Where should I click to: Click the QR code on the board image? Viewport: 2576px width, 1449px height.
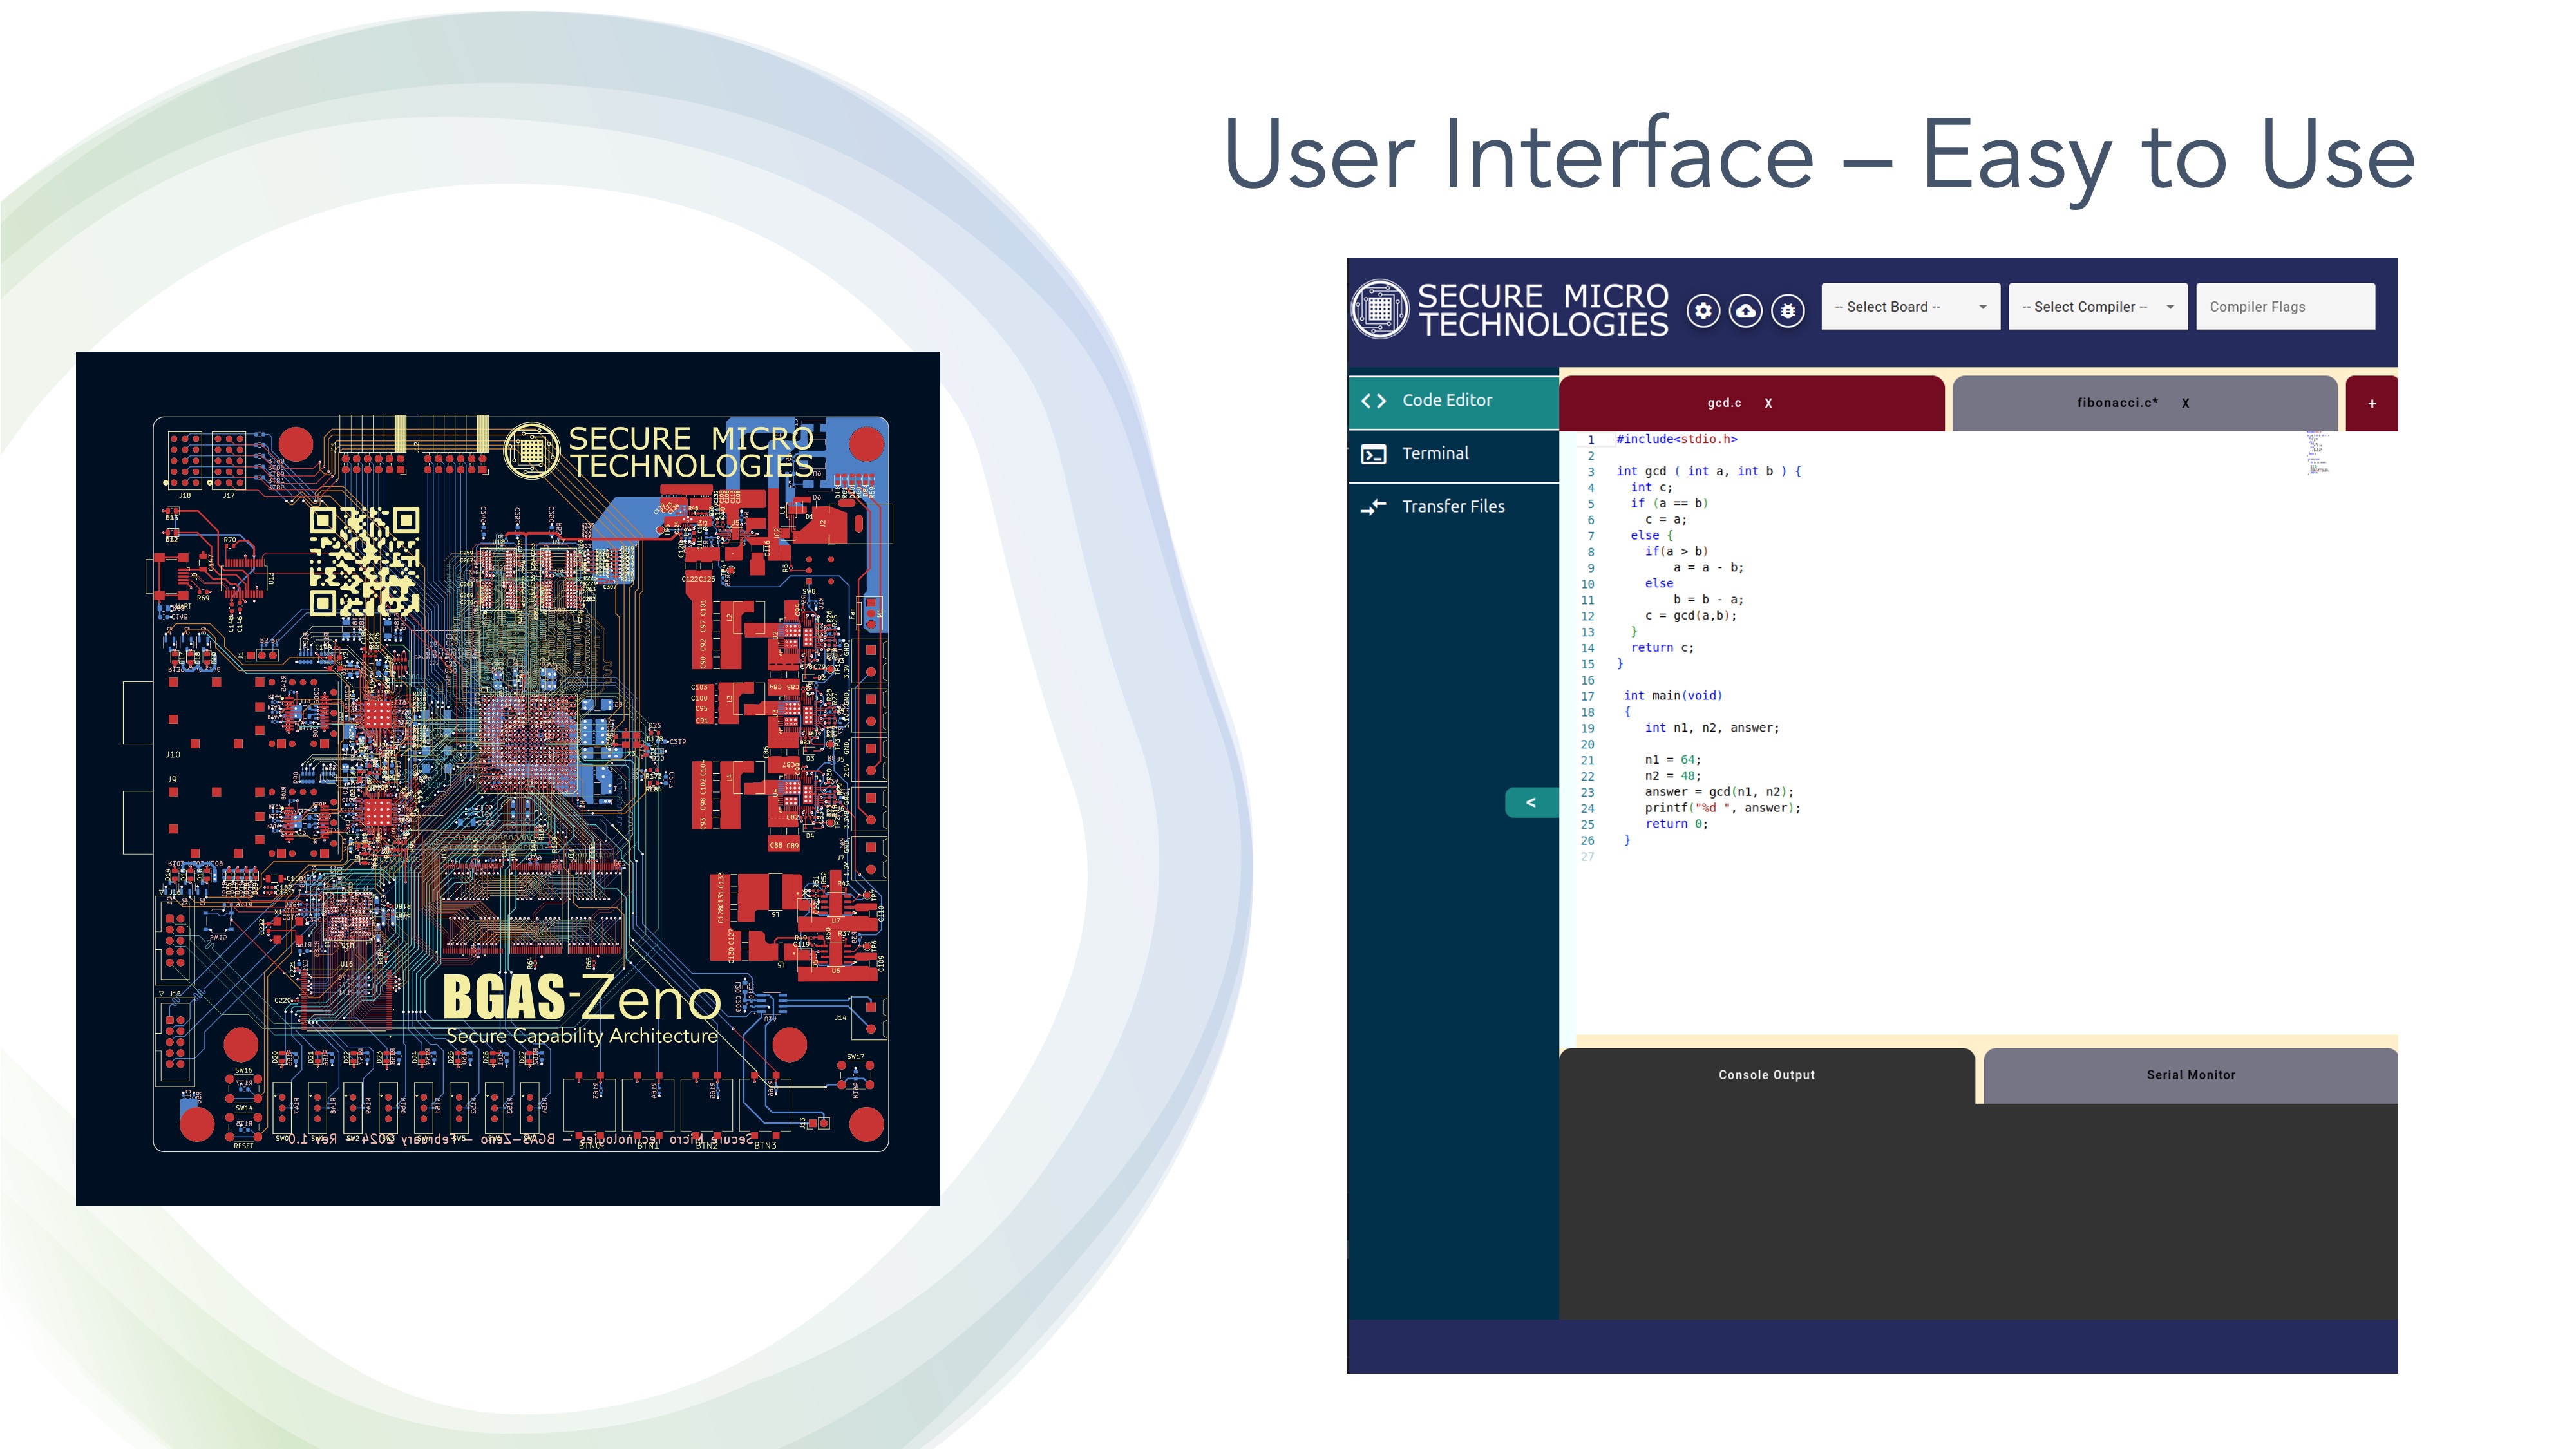tap(364, 562)
